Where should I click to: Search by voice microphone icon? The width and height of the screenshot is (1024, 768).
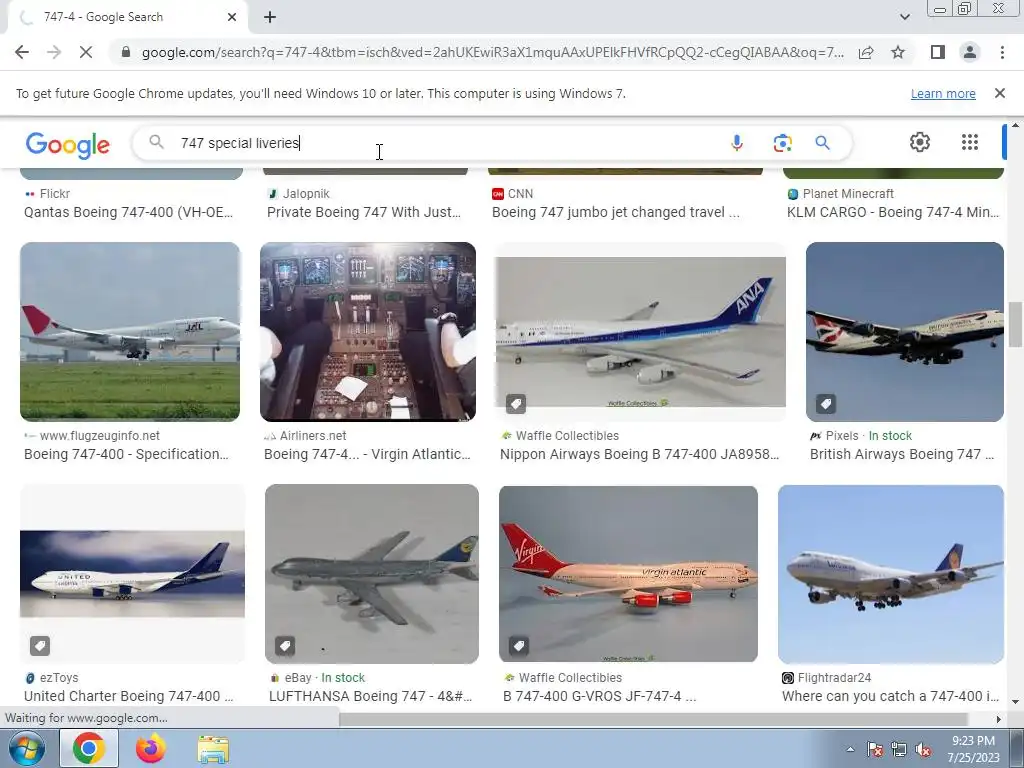point(737,143)
